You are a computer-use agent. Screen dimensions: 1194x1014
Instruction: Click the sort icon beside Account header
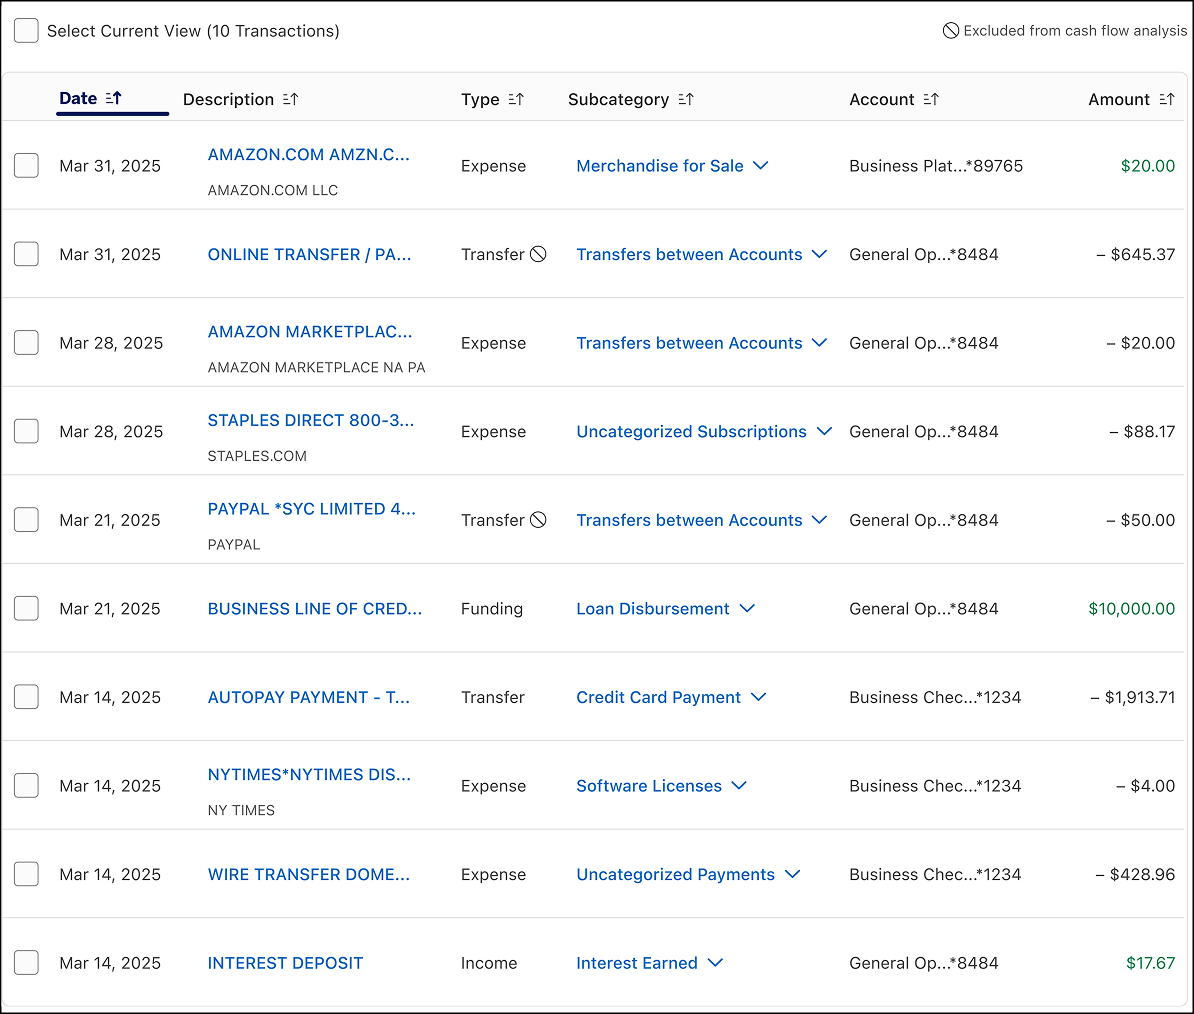[x=931, y=99]
